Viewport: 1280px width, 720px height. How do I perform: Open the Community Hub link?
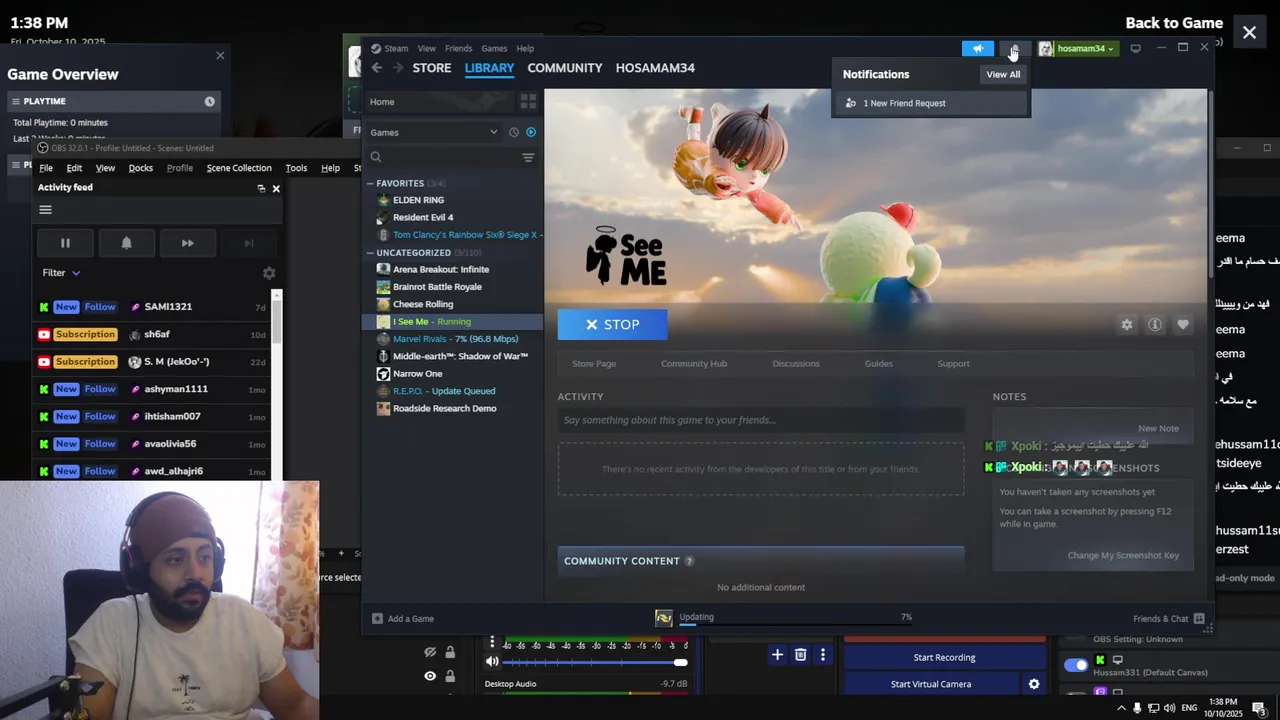(694, 364)
